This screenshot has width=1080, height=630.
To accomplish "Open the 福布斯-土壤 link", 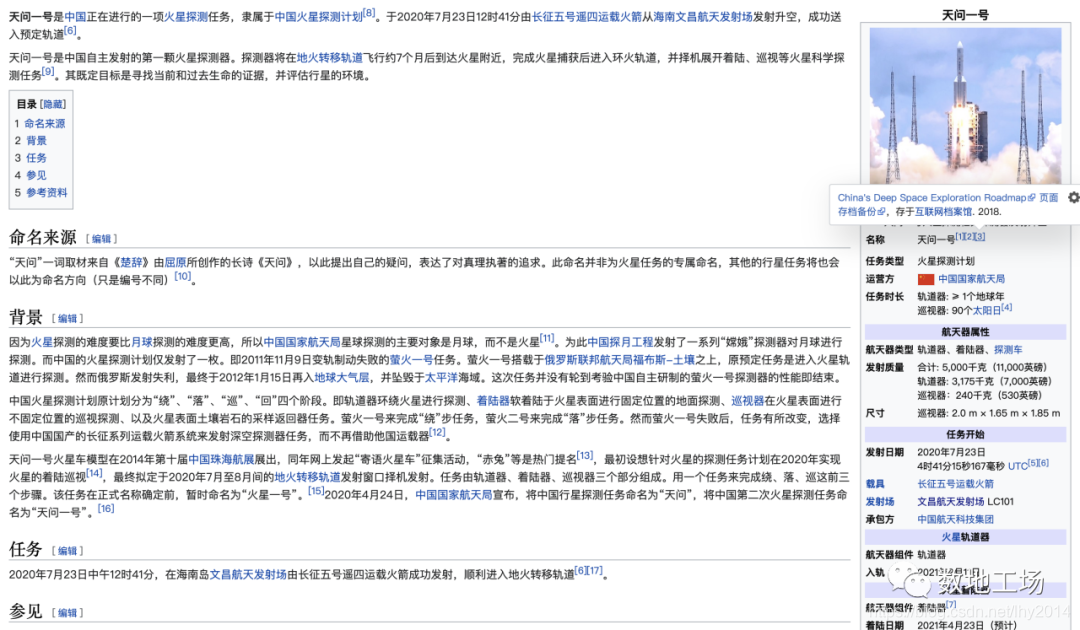I will 664,359.
